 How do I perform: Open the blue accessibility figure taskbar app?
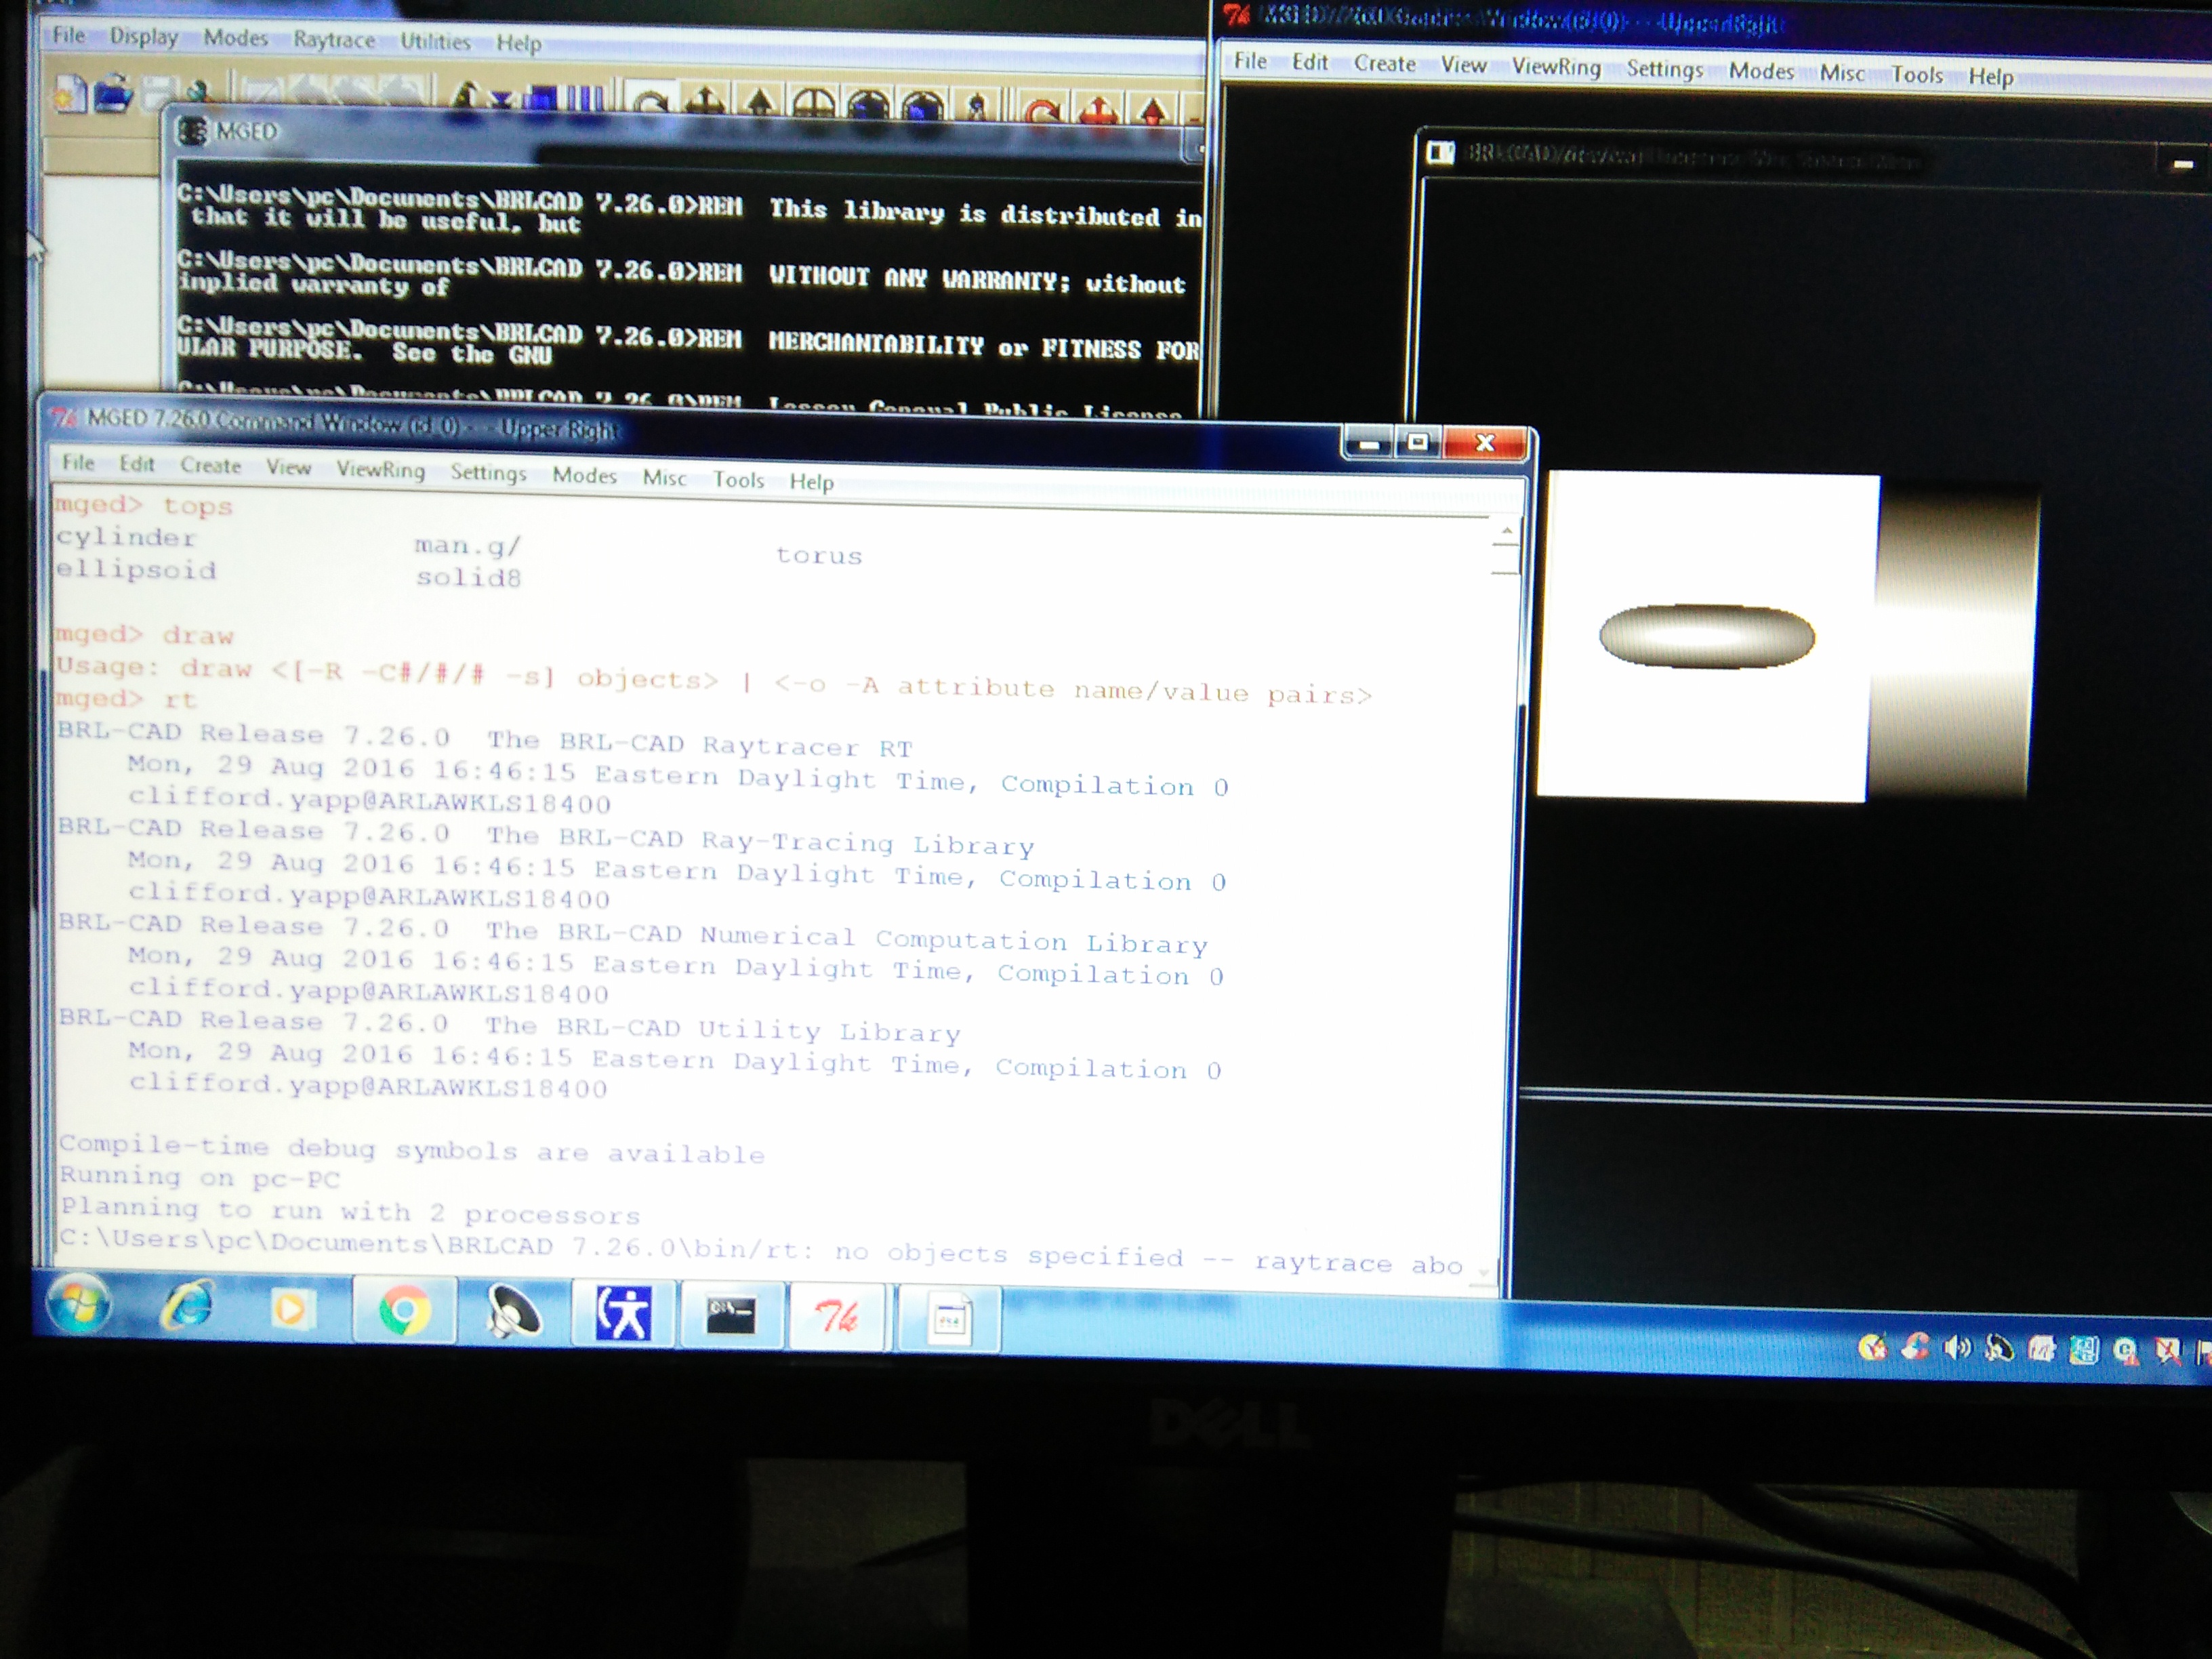pyautogui.click(x=623, y=1314)
